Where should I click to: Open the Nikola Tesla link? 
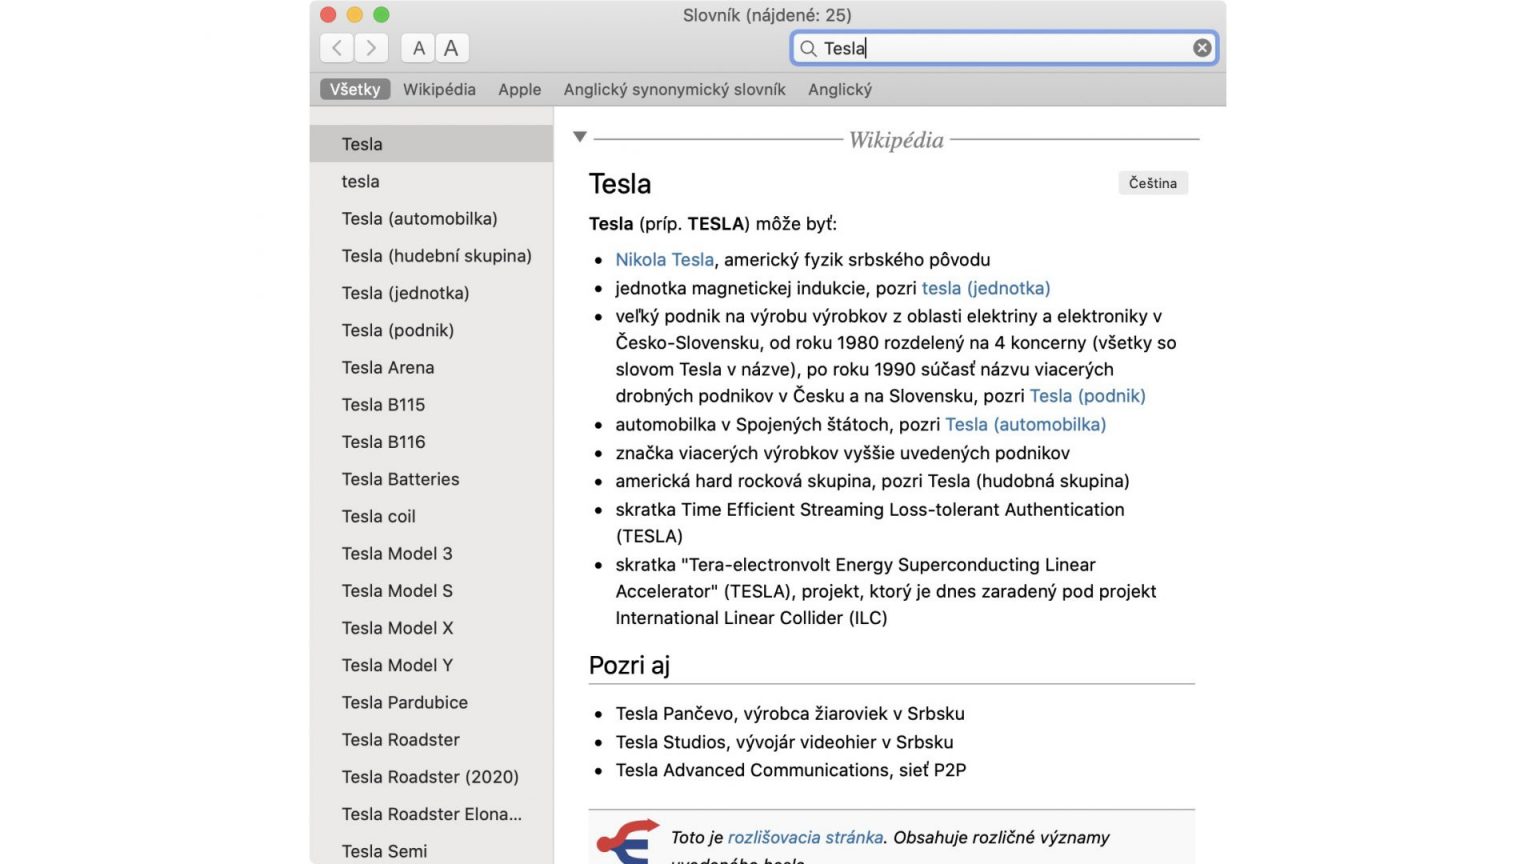pyautogui.click(x=665, y=260)
